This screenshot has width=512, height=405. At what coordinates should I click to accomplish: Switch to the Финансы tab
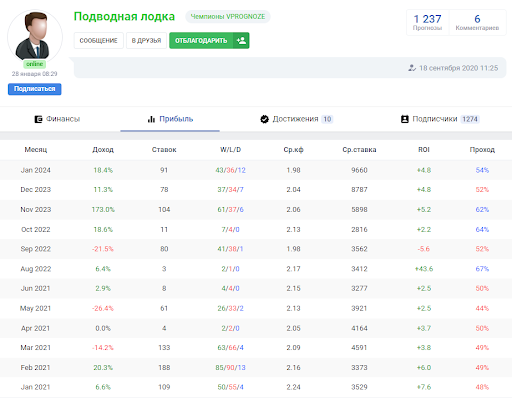[x=57, y=119]
